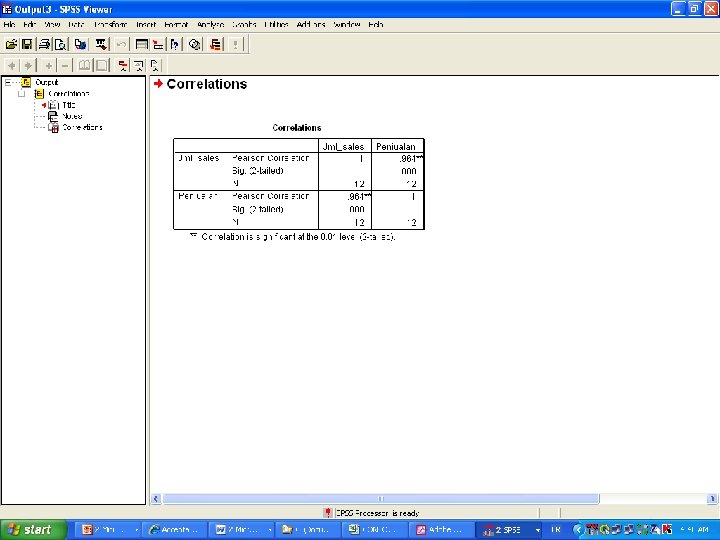The width and height of the screenshot is (720, 540).
Task: Open the Graphs menu
Action: click(x=244, y=24)
